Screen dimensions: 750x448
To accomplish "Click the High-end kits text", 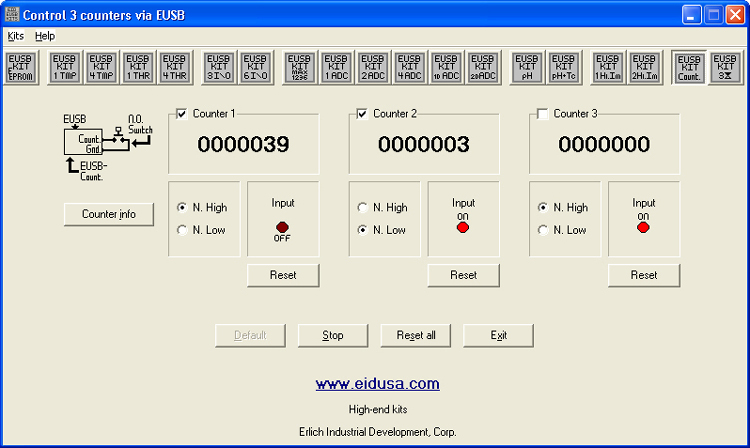I will (x=378, y=410).
